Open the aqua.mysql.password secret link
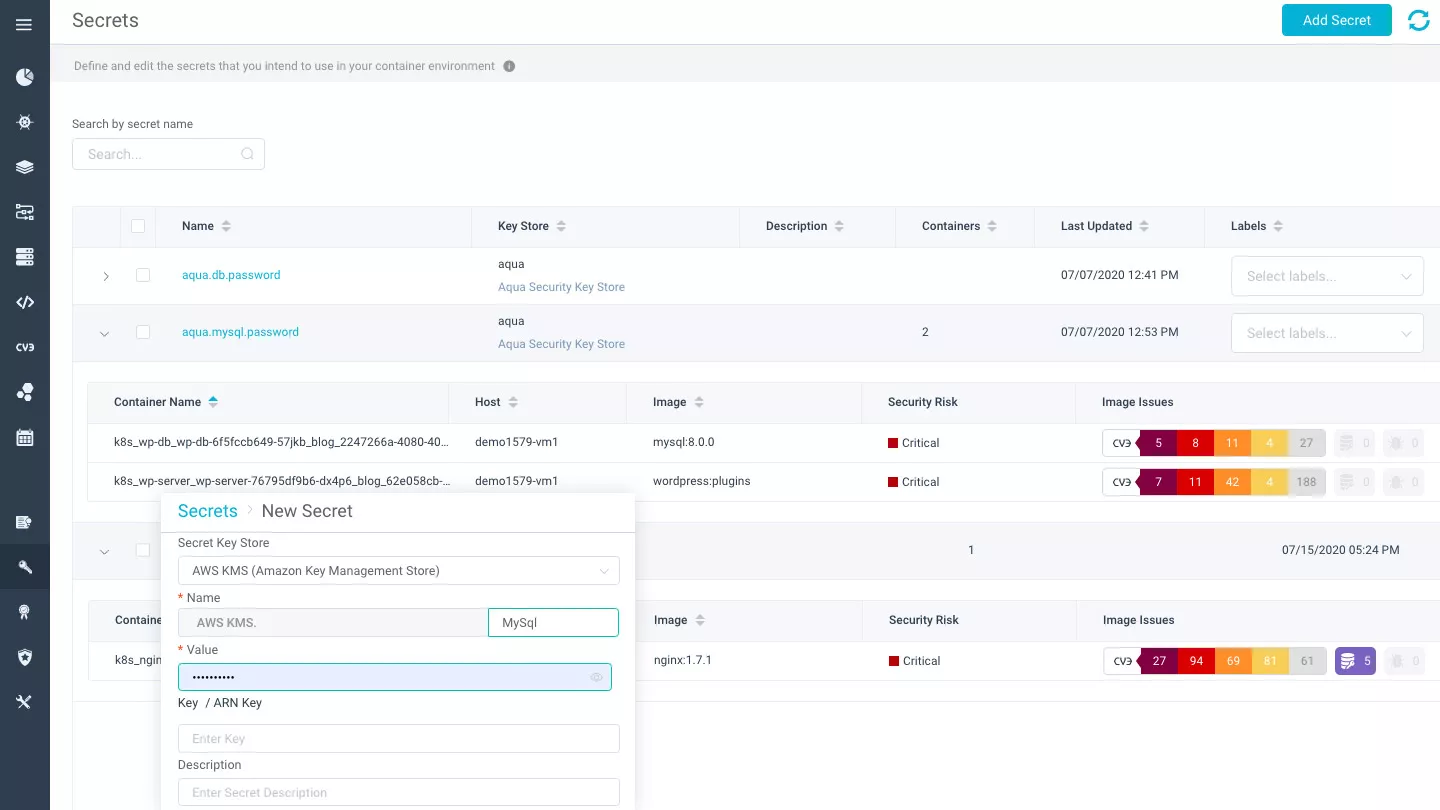This screenshot has width=1440, height=810. pos(240,332)
